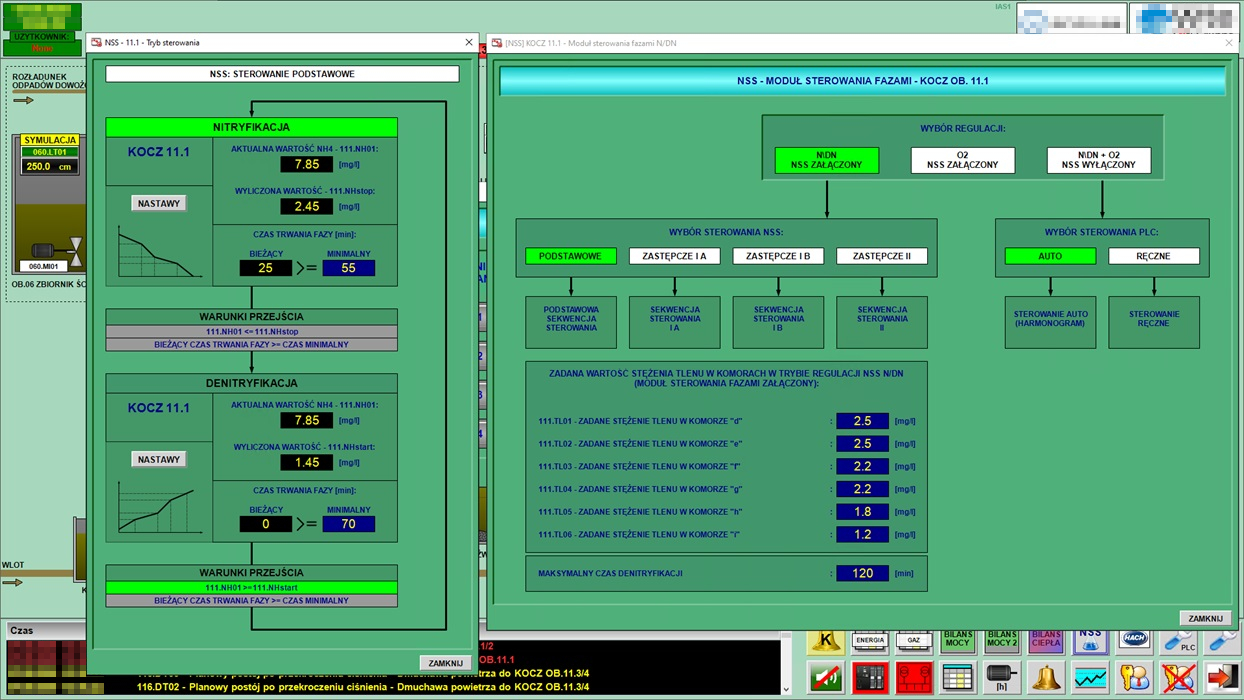Edit 111.TL02 oxygen setpoint for chamber e

tap(862, 444)
